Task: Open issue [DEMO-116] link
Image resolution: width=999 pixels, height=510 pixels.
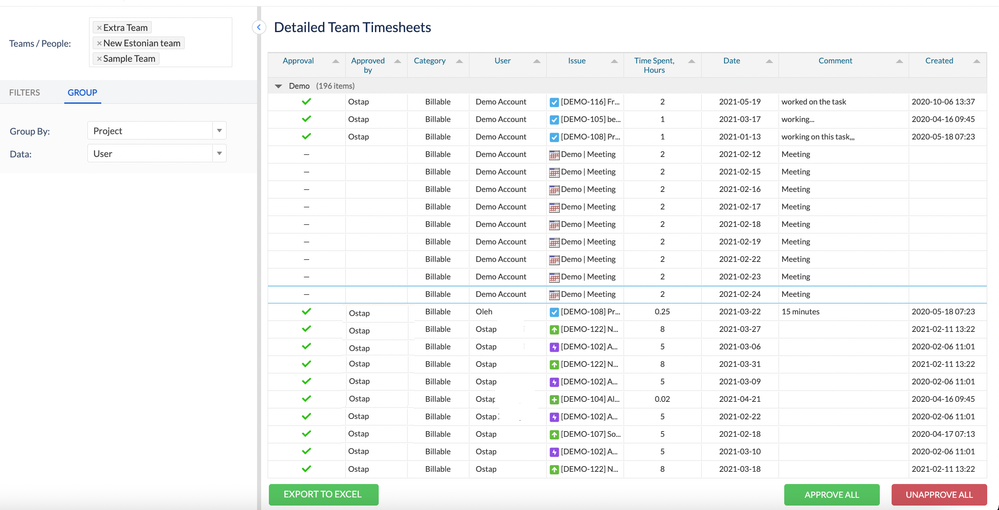Action: (x=590, y=102)
